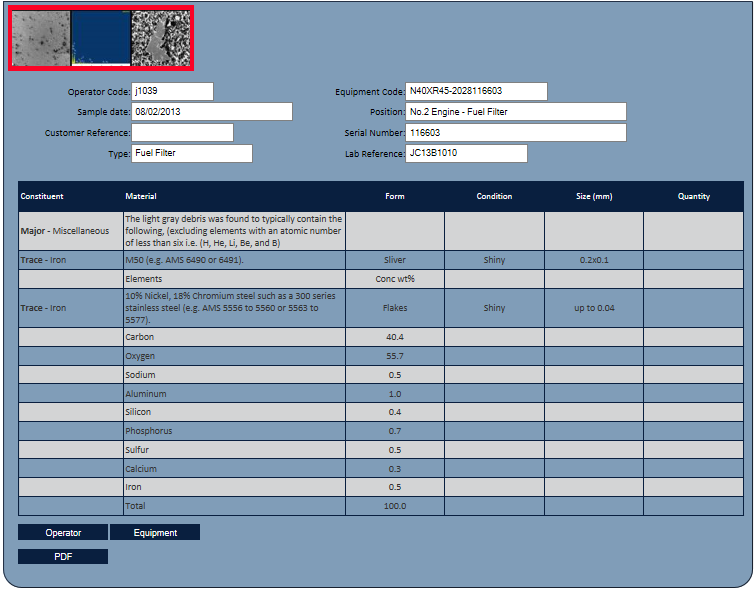Select the Sliver form cell

[x=395, y=260]
